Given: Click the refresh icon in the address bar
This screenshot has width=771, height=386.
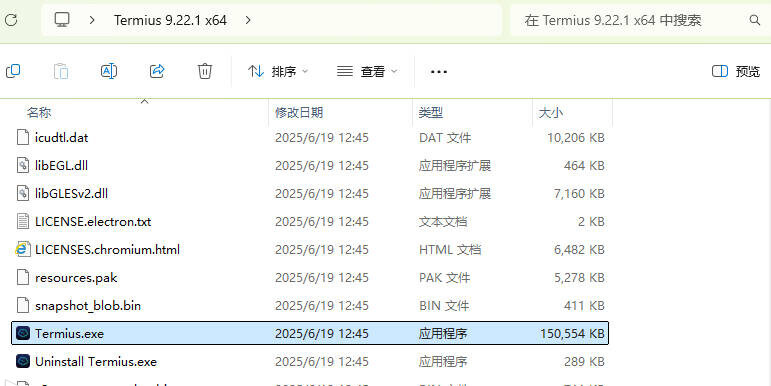Looking at the screenshot, I should pos(11,20).
